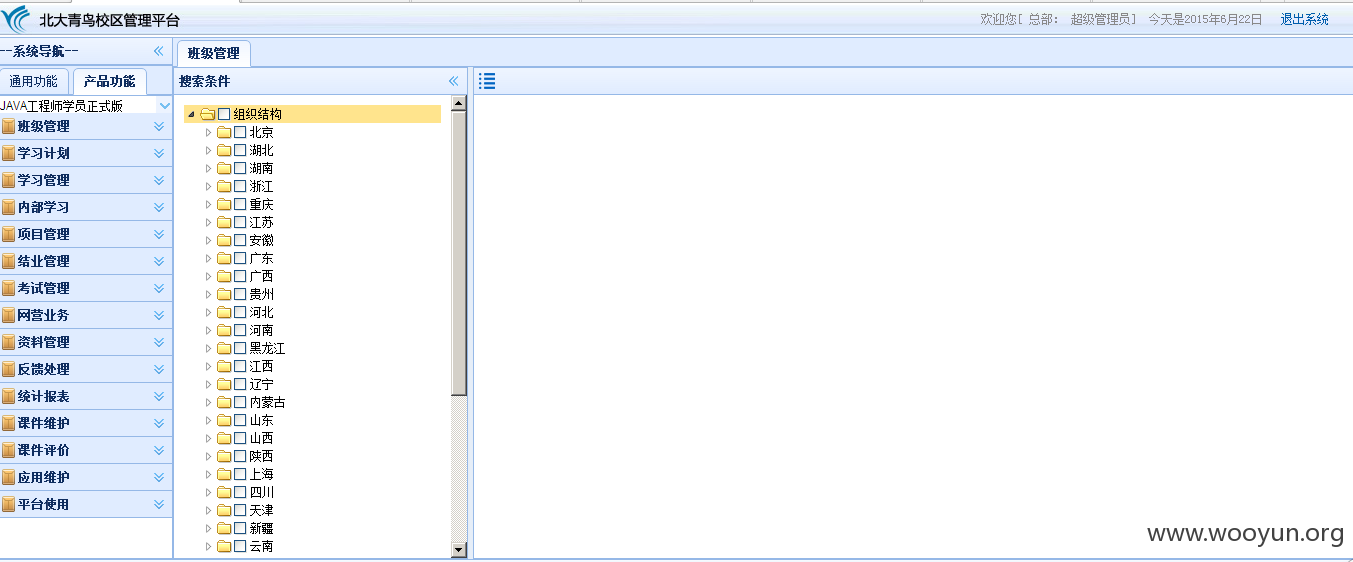This screenshot has height=562, width=1353.
Task: Expand the 广西 tree node
Action: [x=208, y=276]
